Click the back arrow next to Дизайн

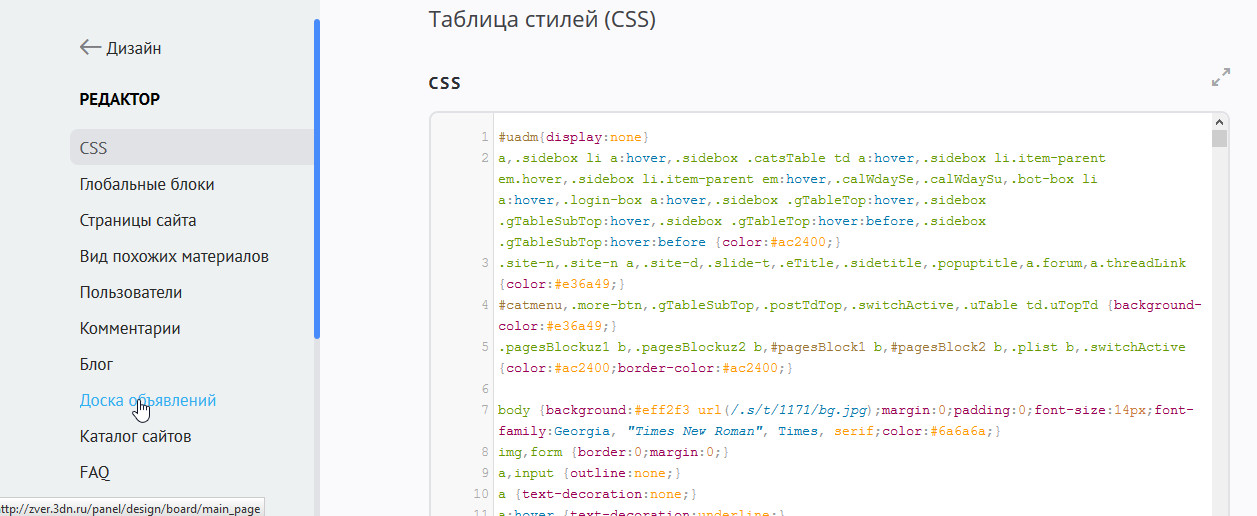coord(90,47)
